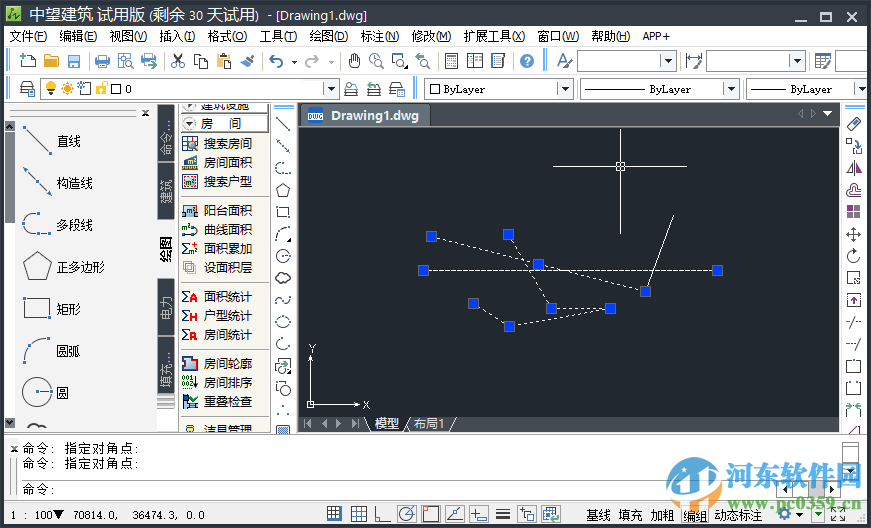Click the Print Preview icon
The height and width of the screenshot is (528, 871).
coord(126,61)
